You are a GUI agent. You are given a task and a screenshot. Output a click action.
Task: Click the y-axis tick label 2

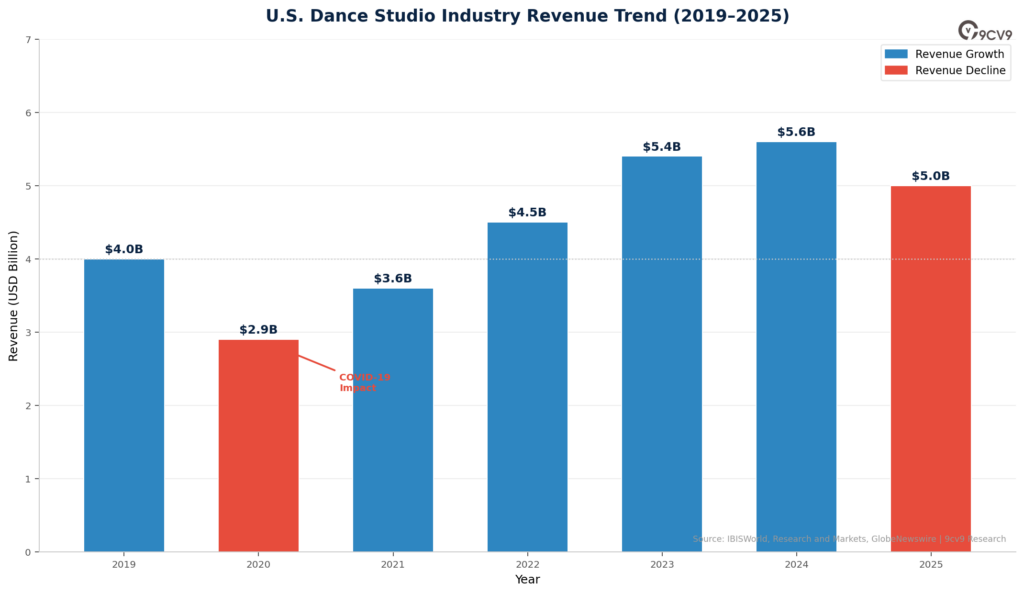[x=28, y=405]
